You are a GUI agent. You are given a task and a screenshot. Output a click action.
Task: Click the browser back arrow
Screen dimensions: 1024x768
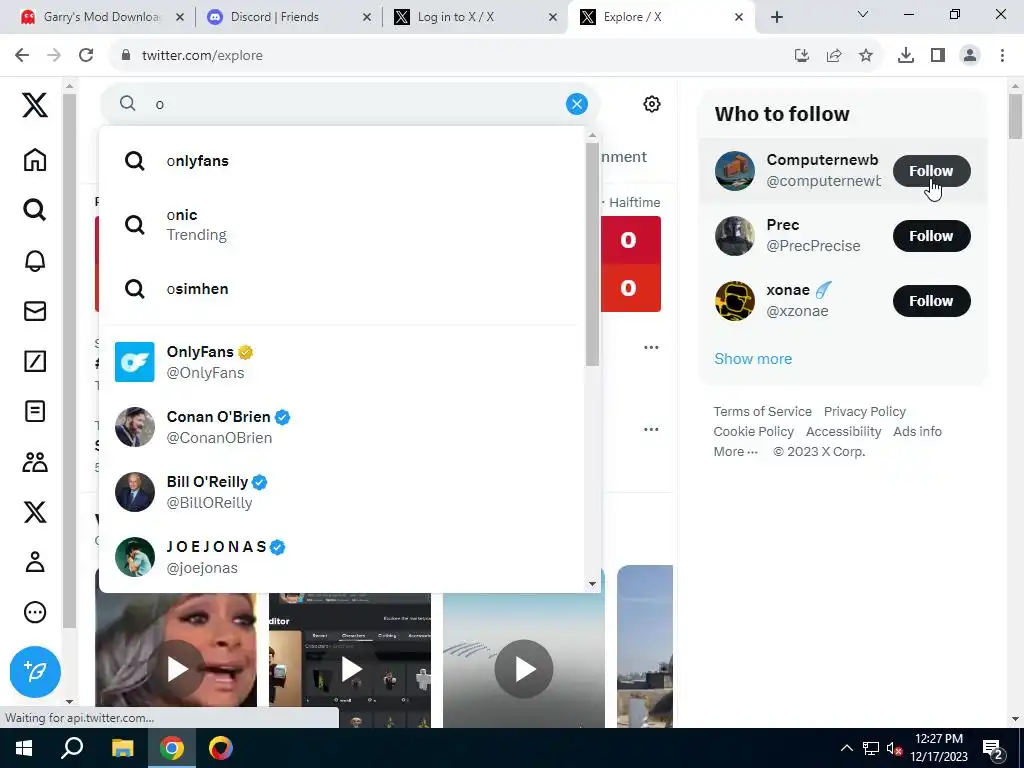22,56
